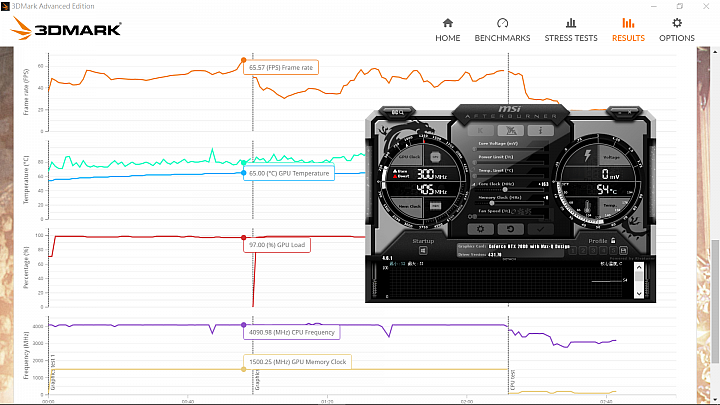Open the Afterburner information (i) button
Image resolution: width=720 pixels, height=405 pixels.
(x=540, y=130)
